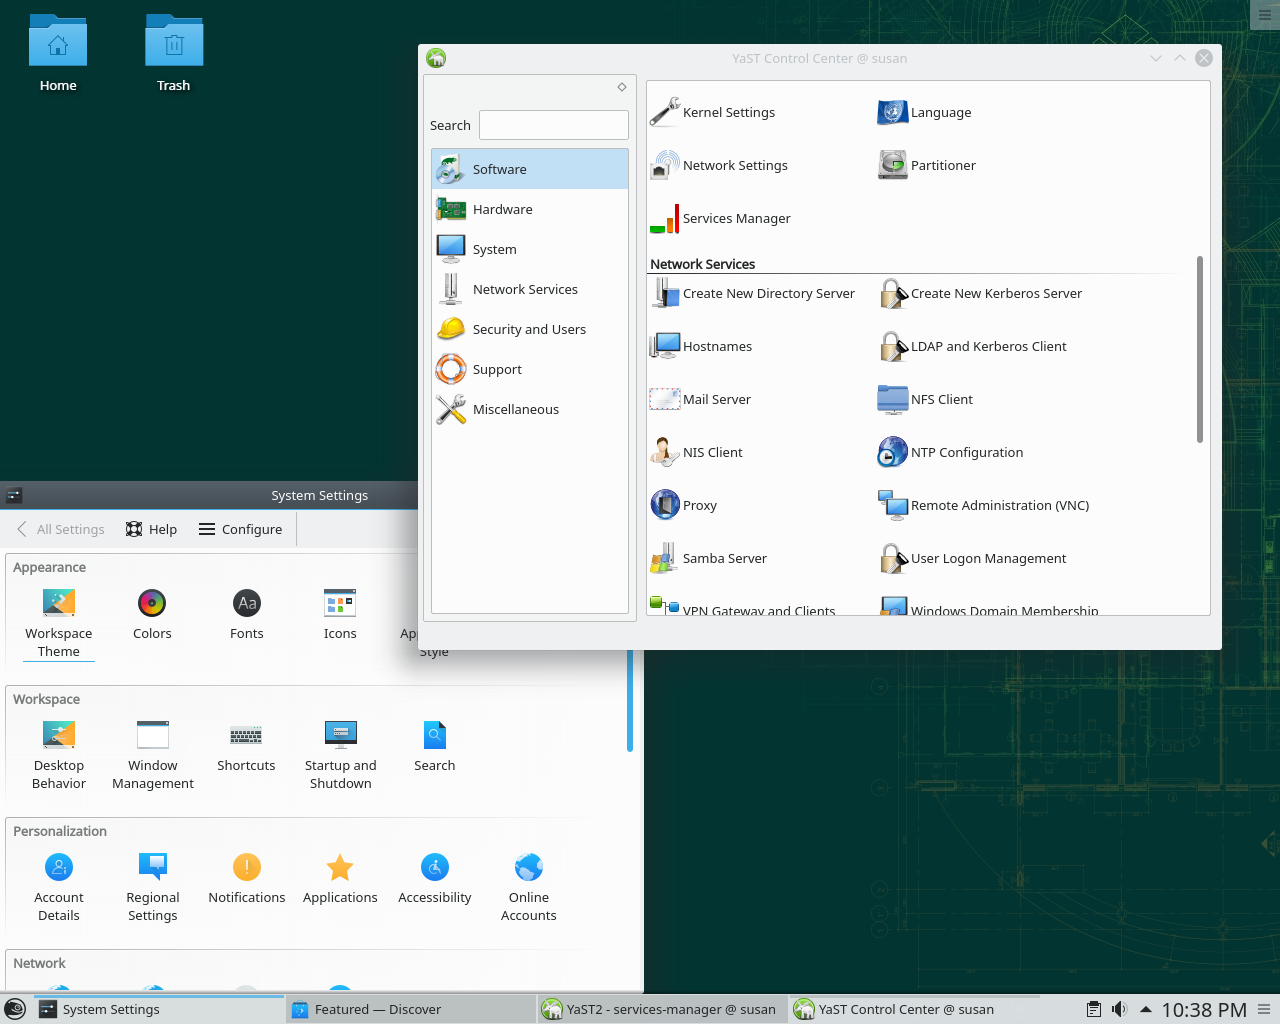Open Online Accounts settings

tap(529, 887)
